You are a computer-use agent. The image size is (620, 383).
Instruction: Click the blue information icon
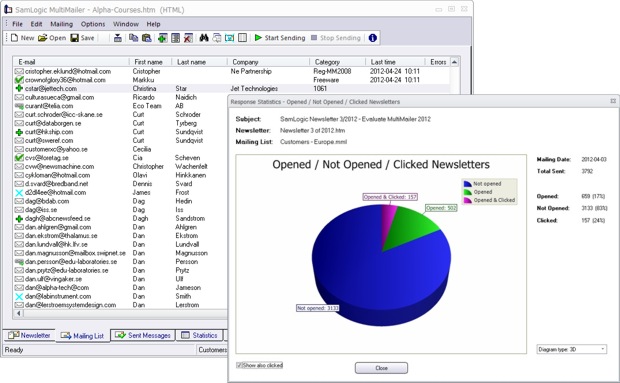(372, 38)
